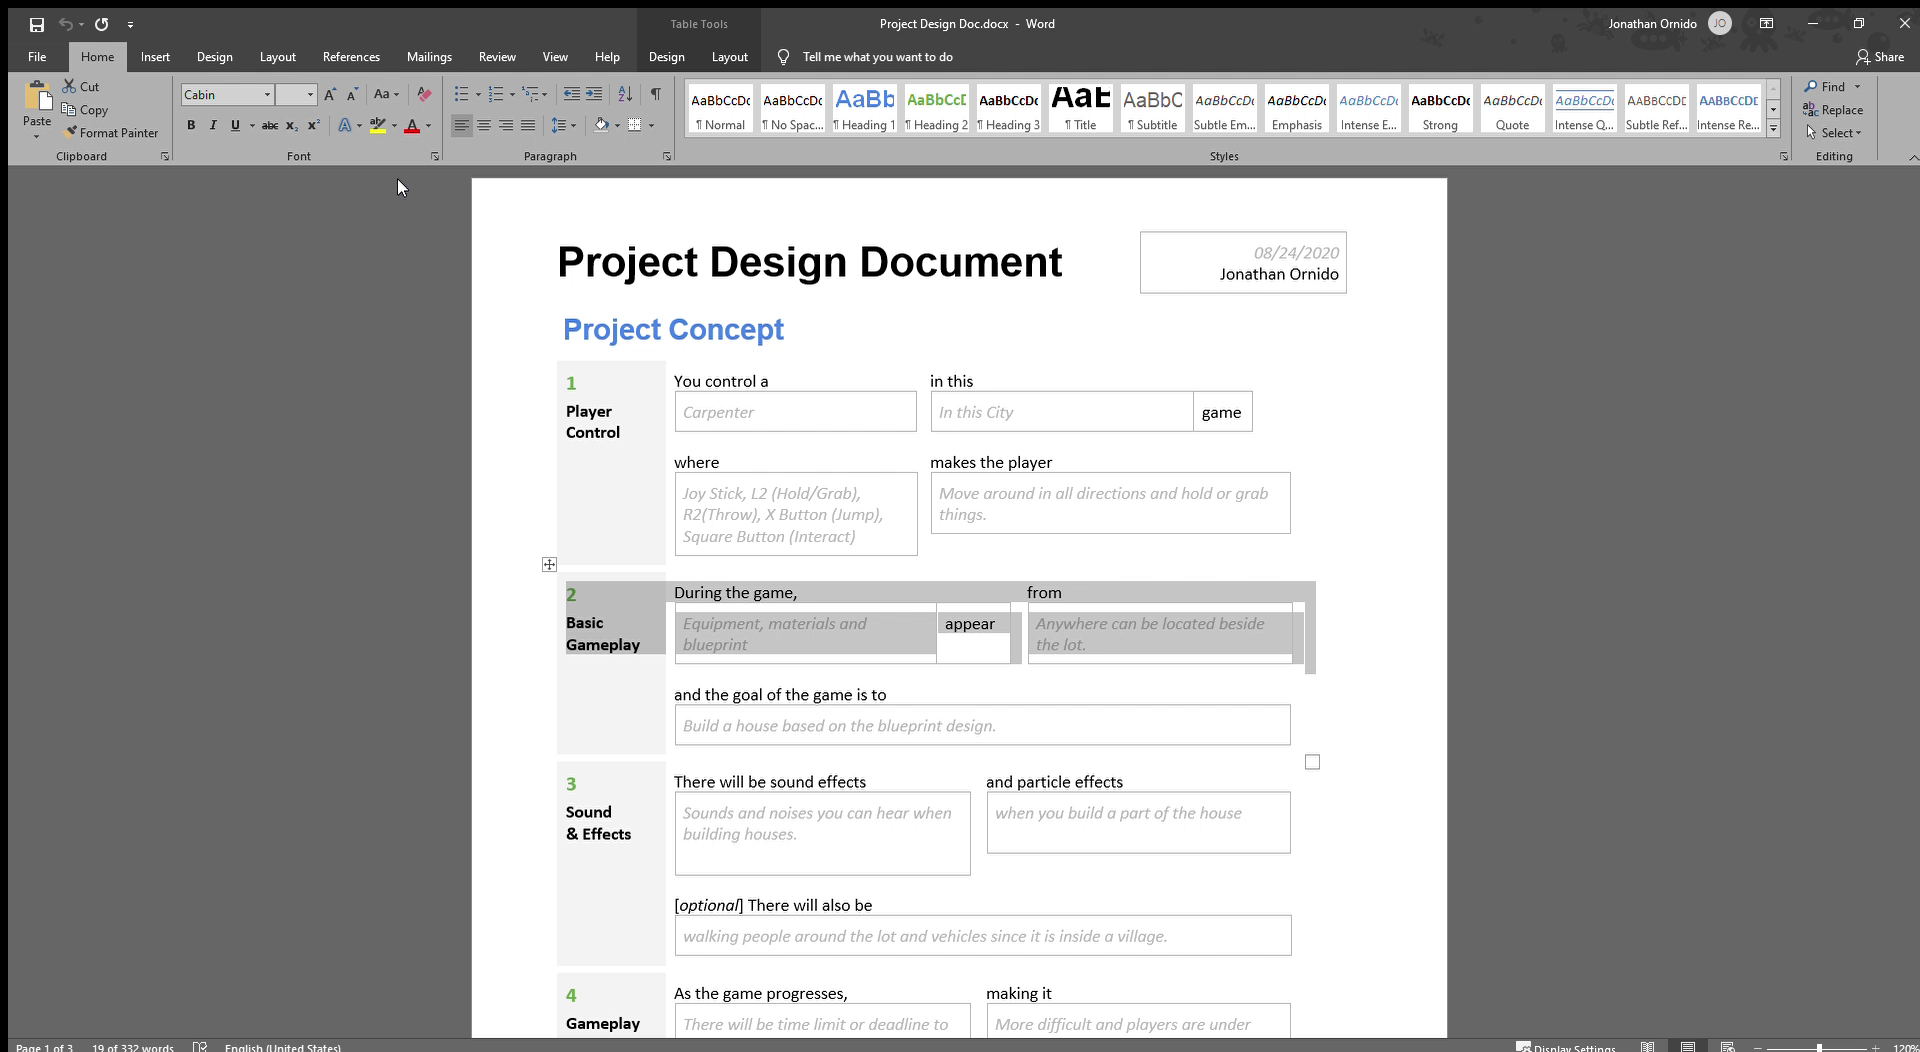Toggle Show/Hide paragraph marks
Viewport: 1920px width, 1052px height.
point(656,94)
